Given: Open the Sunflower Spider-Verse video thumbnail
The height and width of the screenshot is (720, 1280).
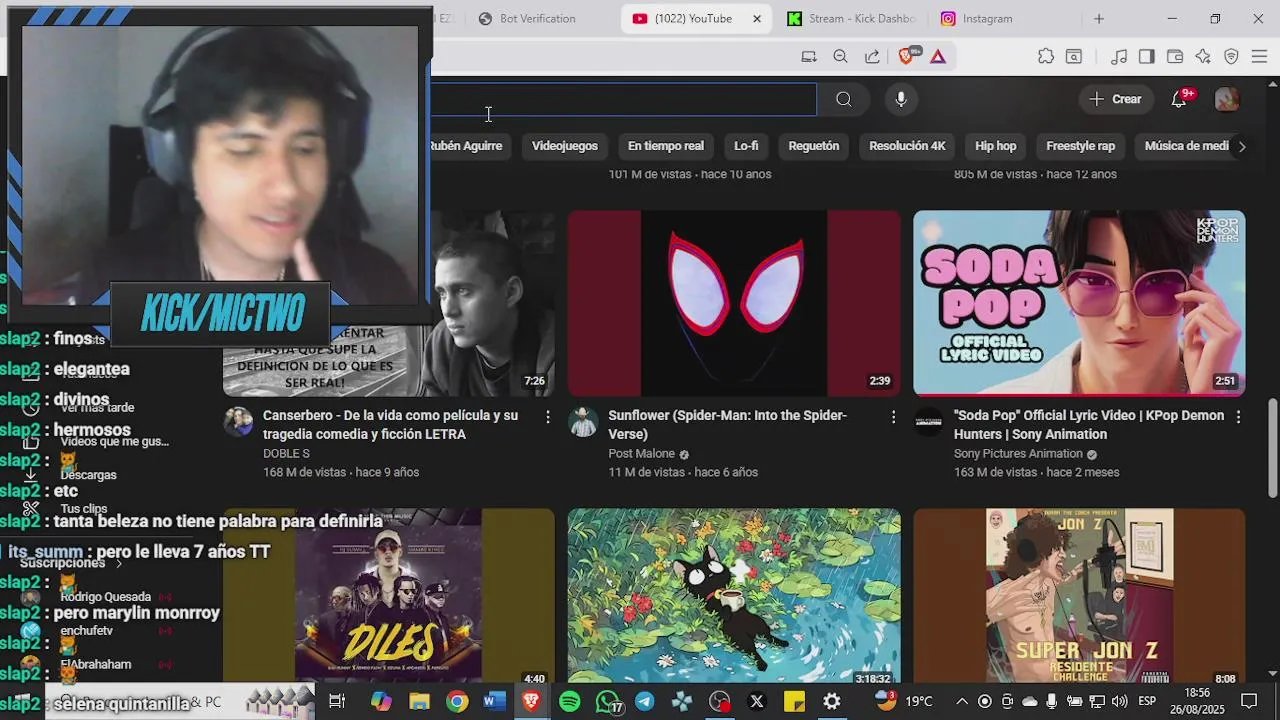Looking at the screenshot, I should (x=734, y=303).
